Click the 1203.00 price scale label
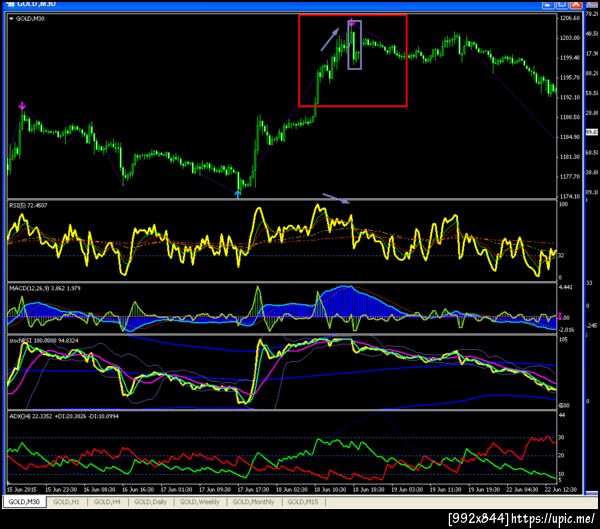Screen dimensions: 600x529 (570, 38)
